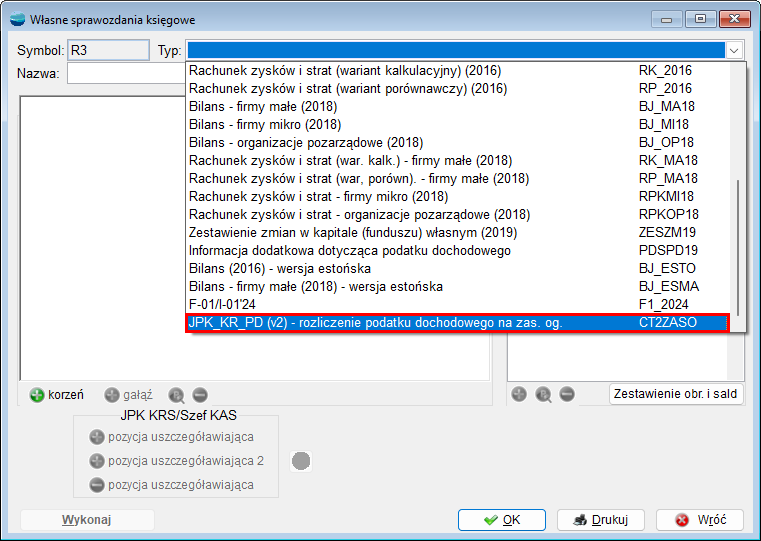
Task: Click the gray circle icon in JPK section
Action: [x=301, y=461]
